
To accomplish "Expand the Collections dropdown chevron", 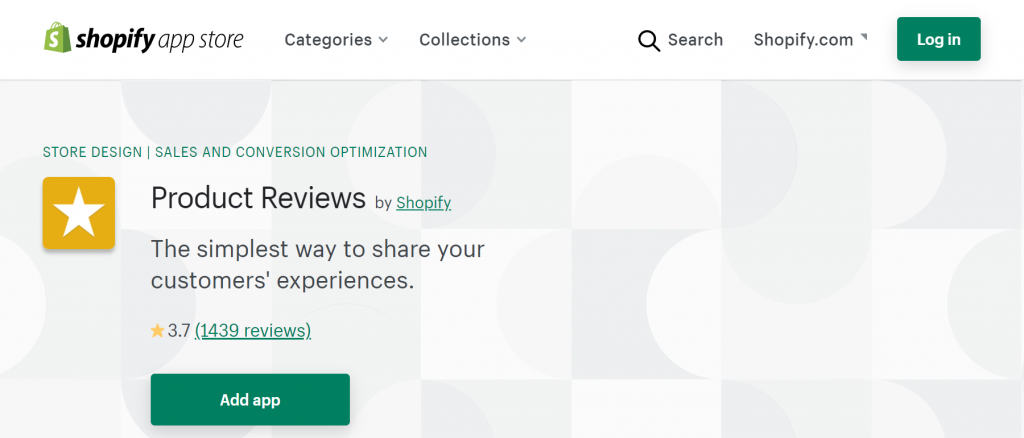I will (x=521, y=40).
